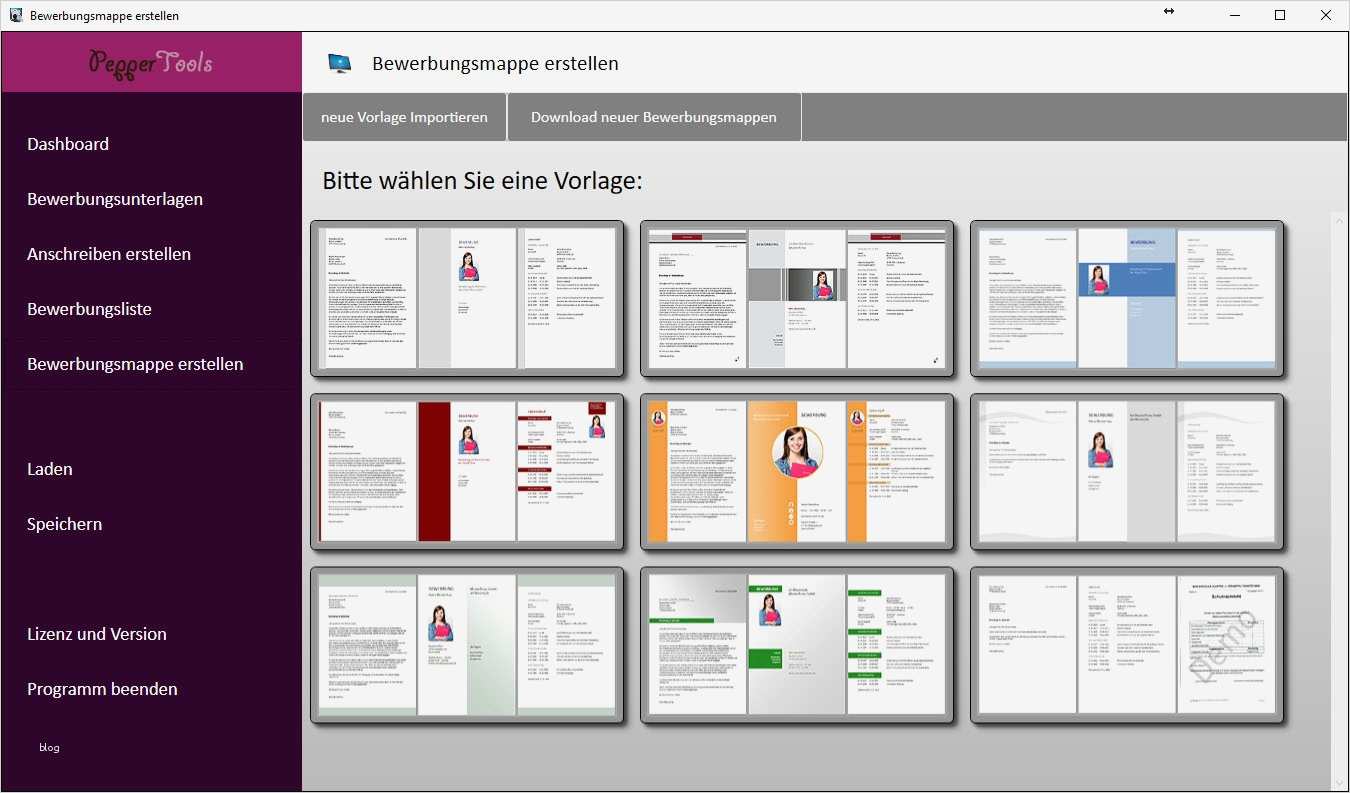Viewport: 1350px width, 793px height.
Task: Click the PepperTools logo
Action: click(150, 62)
